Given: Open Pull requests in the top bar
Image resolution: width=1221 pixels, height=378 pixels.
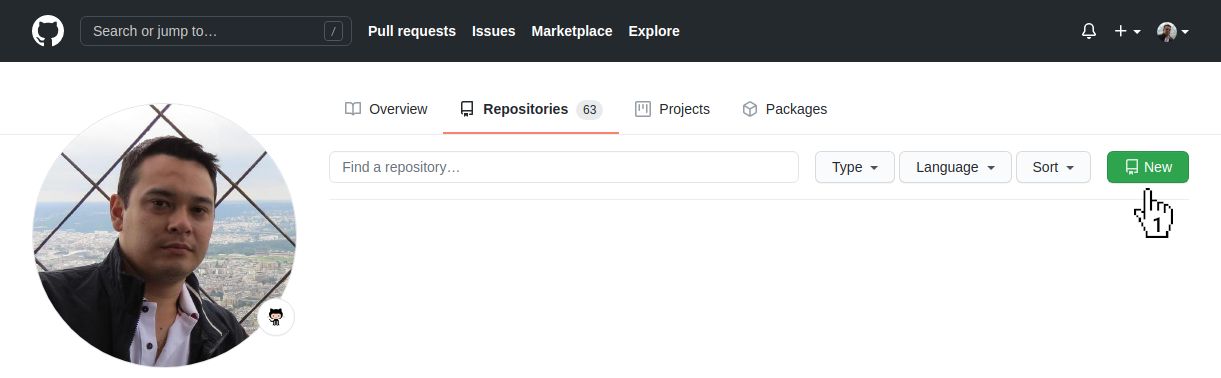Looking at the screenshot, I should (412, 31).
